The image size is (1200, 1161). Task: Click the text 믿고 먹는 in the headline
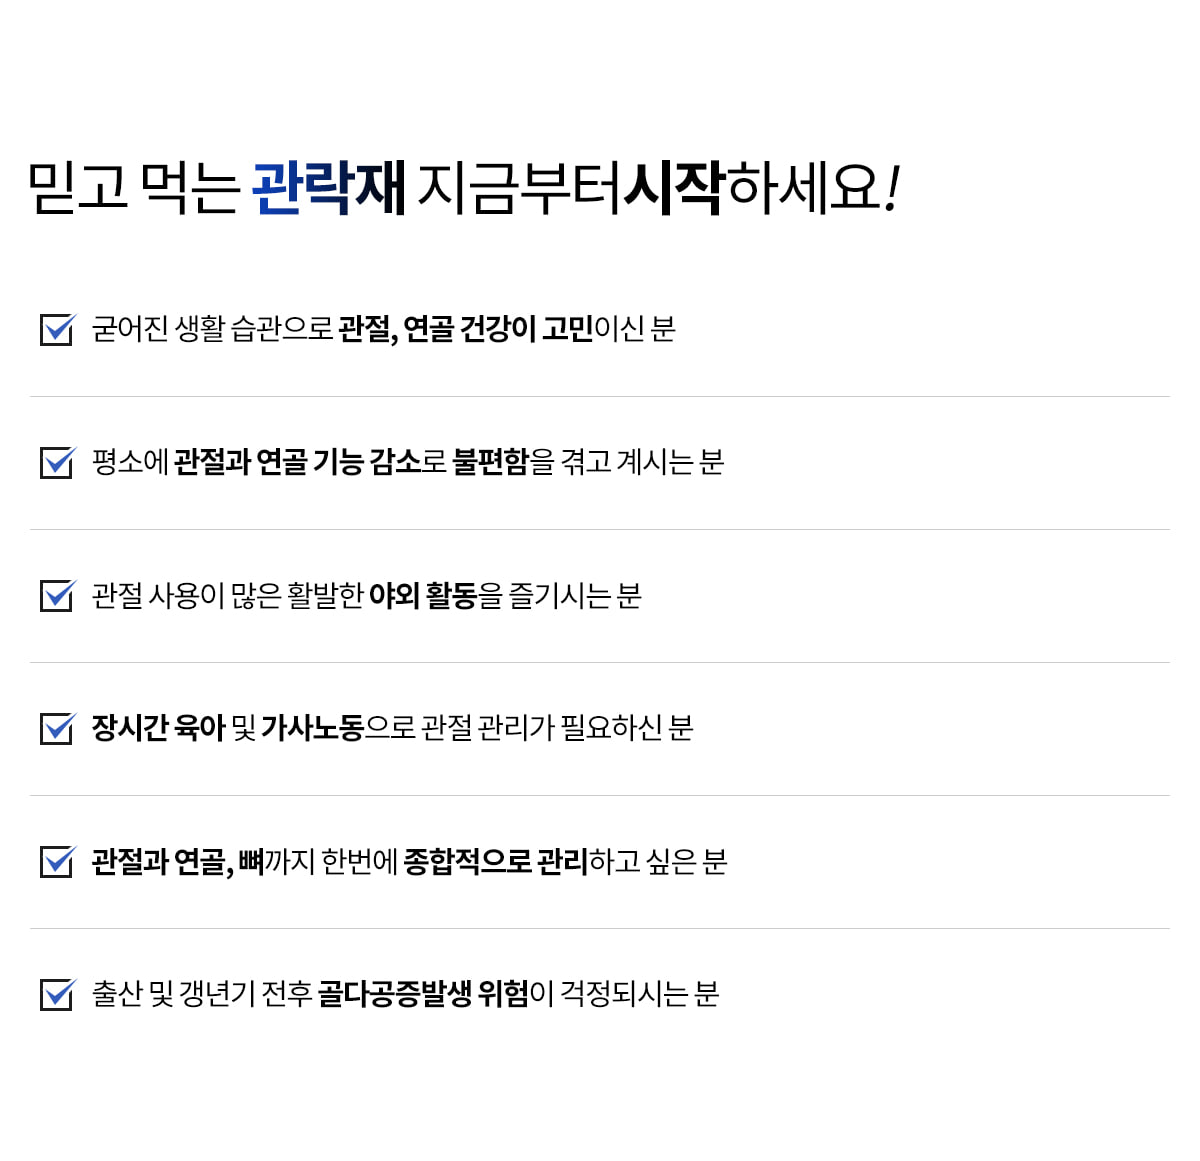point(134,187)
